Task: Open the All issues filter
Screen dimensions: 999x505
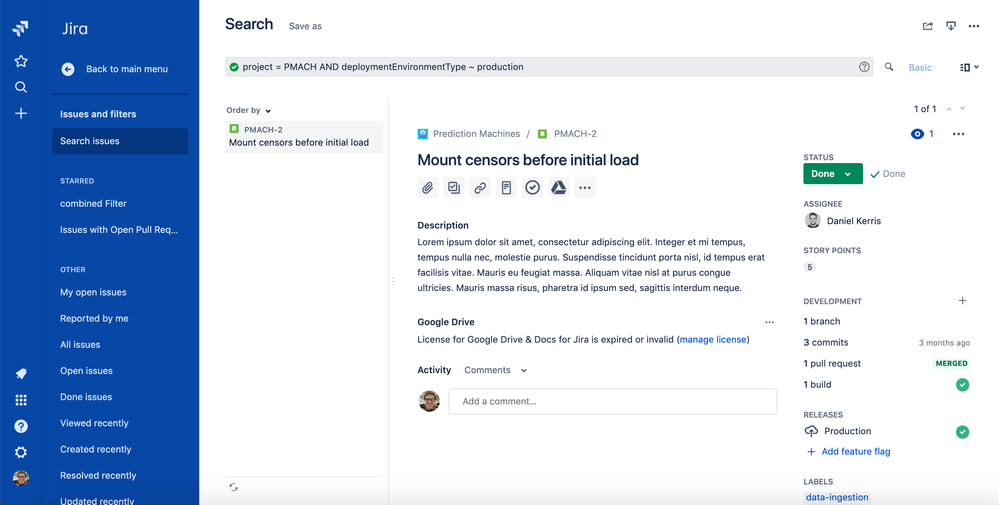Action: [80, 345]
